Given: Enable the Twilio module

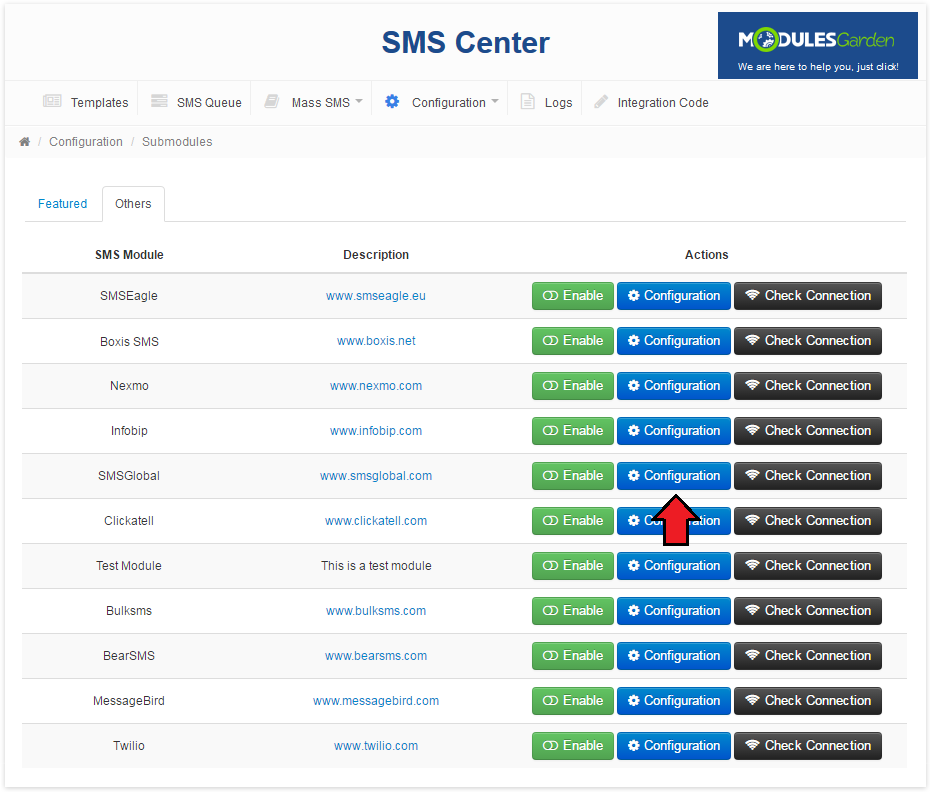Looking at the screenshot, I should (x=573, y=746).
